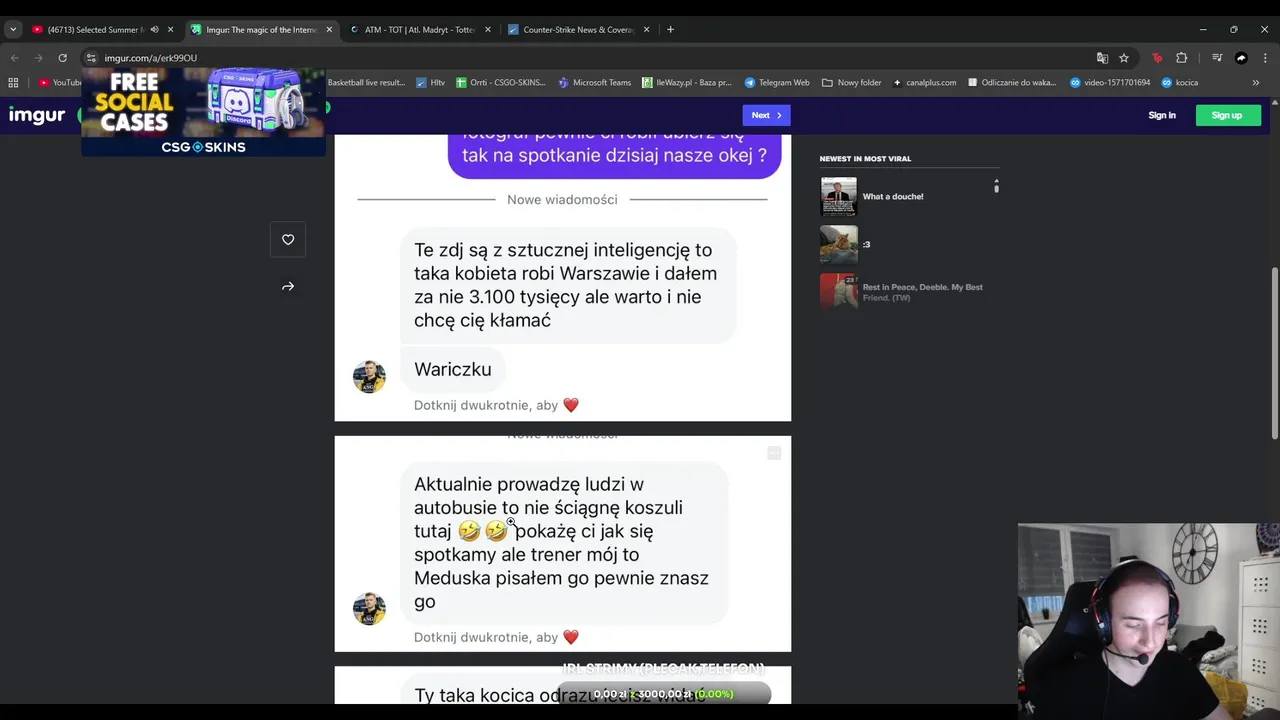Click the Te zdj są z sztucznej message
Viewport: 1280px width, 720px height.
click(x=568, y=285)
